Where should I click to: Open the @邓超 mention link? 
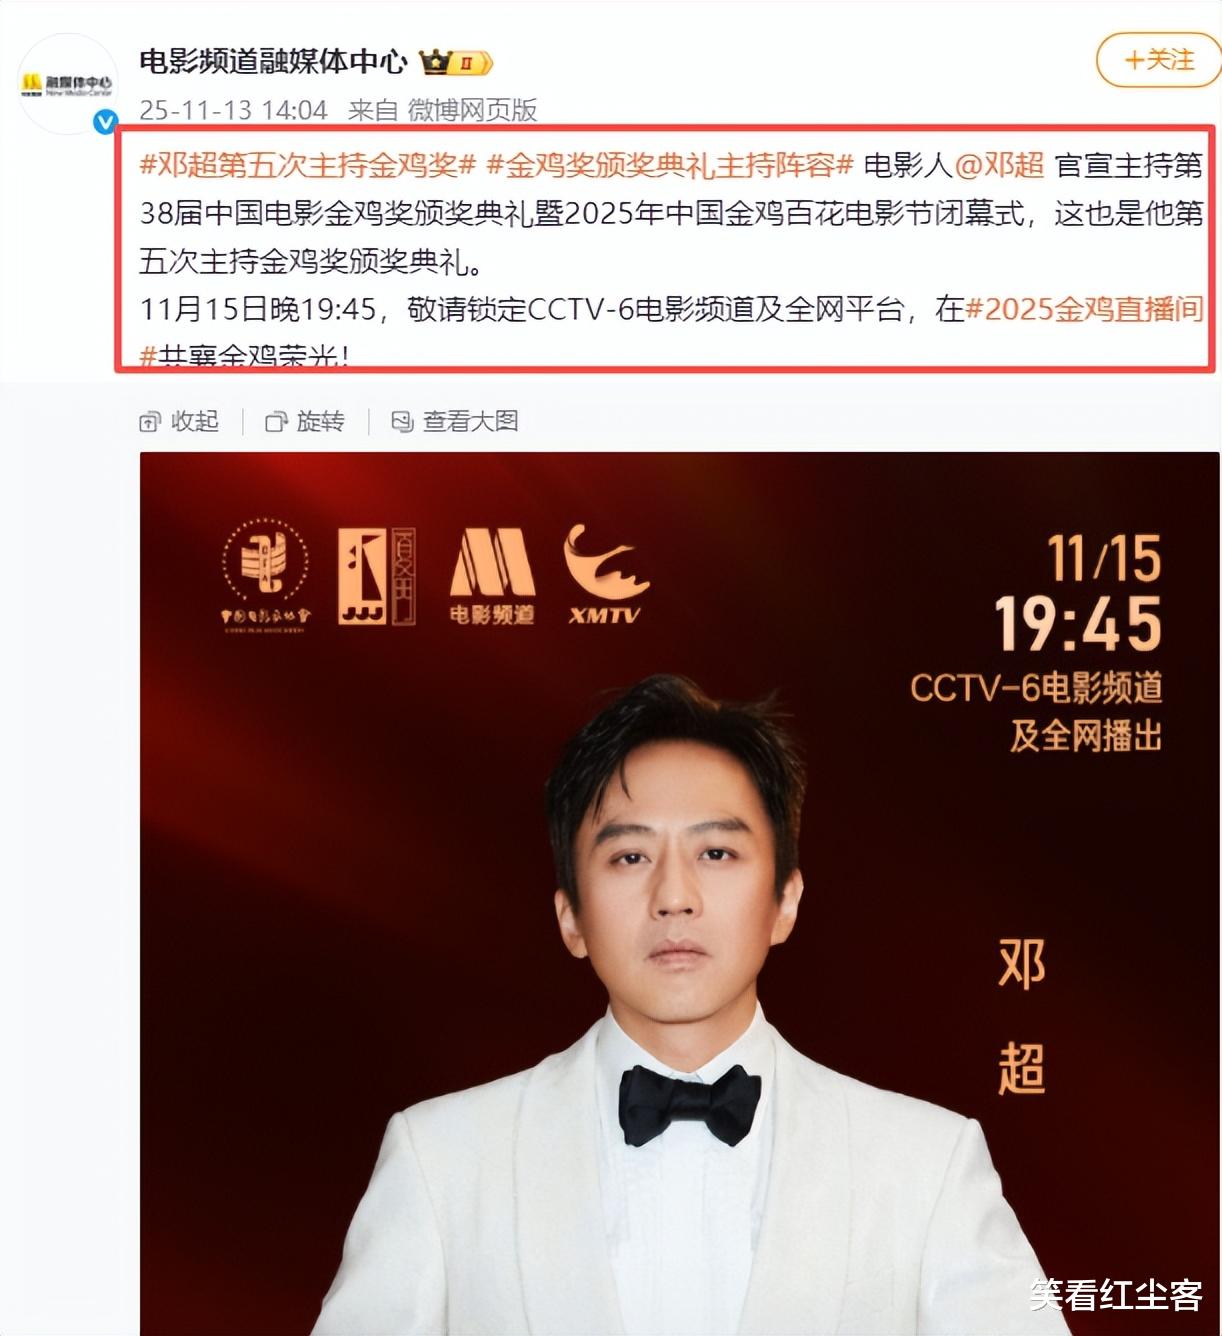click(x=999, y=165)
